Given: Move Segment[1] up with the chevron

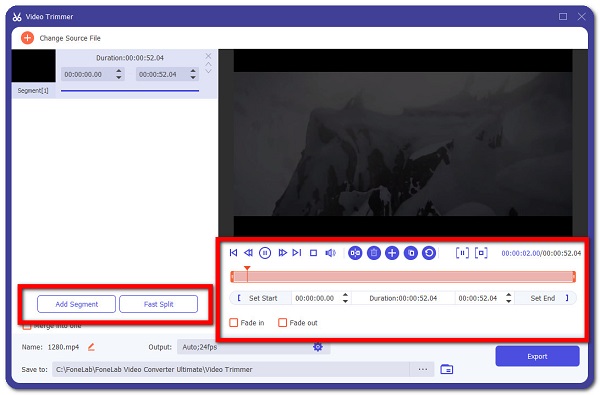Looking at the screenshot, I should pos(208,64).
